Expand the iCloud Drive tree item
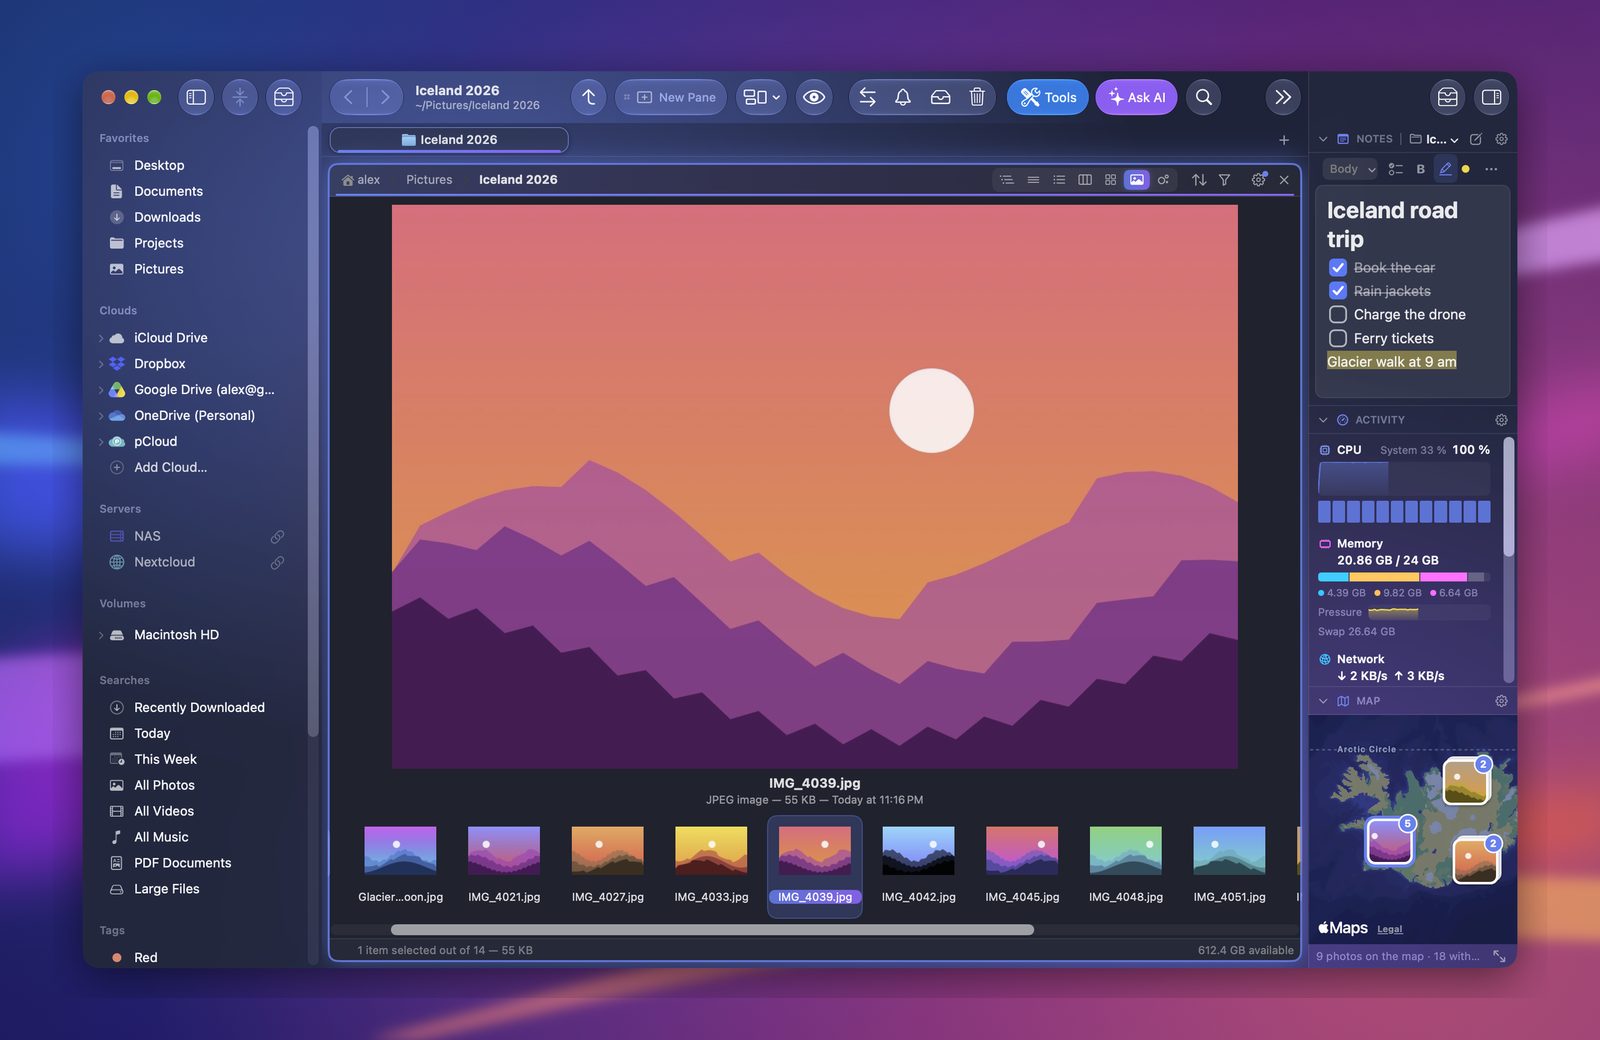Image resolution: width=1600 pixels, height=1040 pixels. click(101, 338)
